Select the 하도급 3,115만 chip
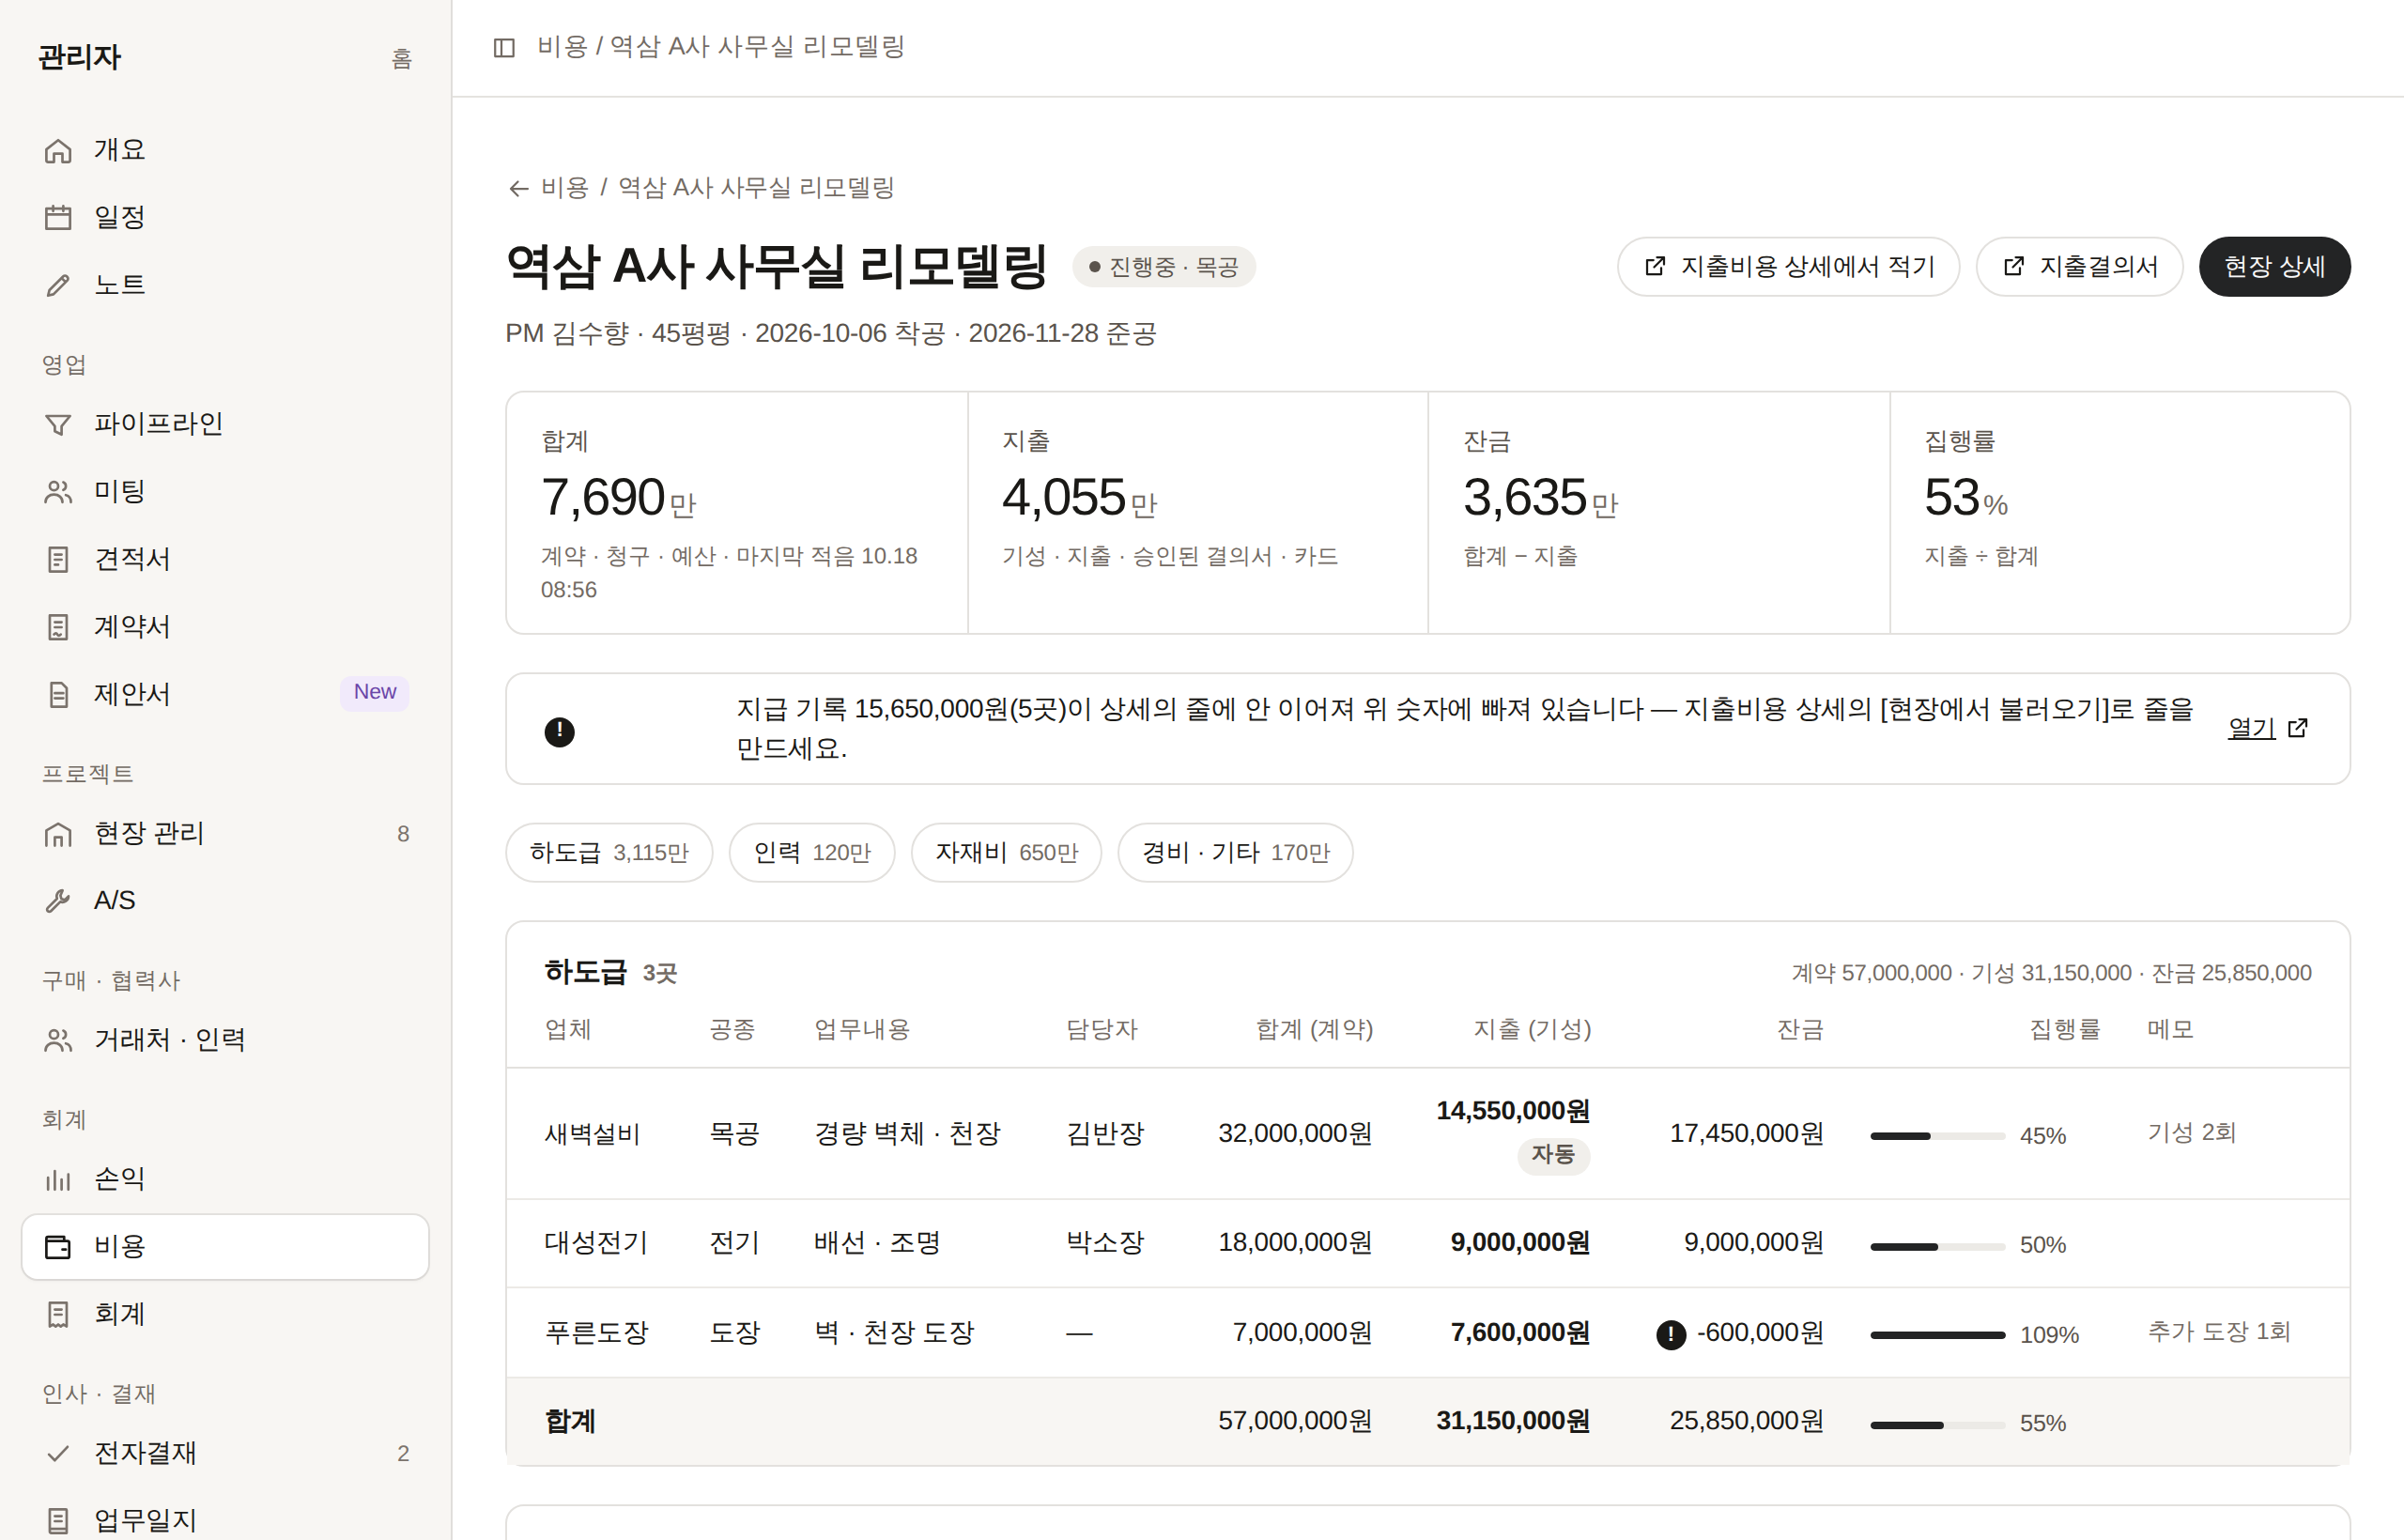This screenshot has width=2404, height=1540. pyautogui.click(x=609, y=853)
